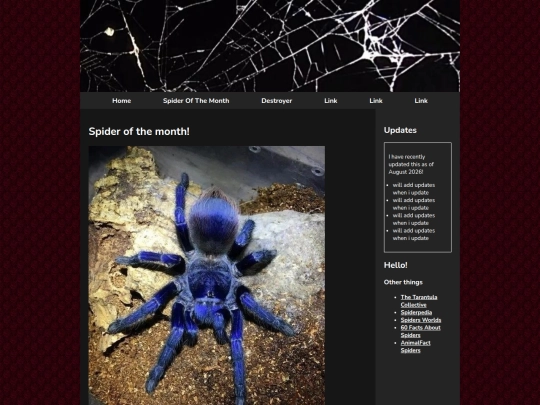Click the 'Hello!' sidebar heading
This screenshot has width=540, height=405.
pos(395,265)
